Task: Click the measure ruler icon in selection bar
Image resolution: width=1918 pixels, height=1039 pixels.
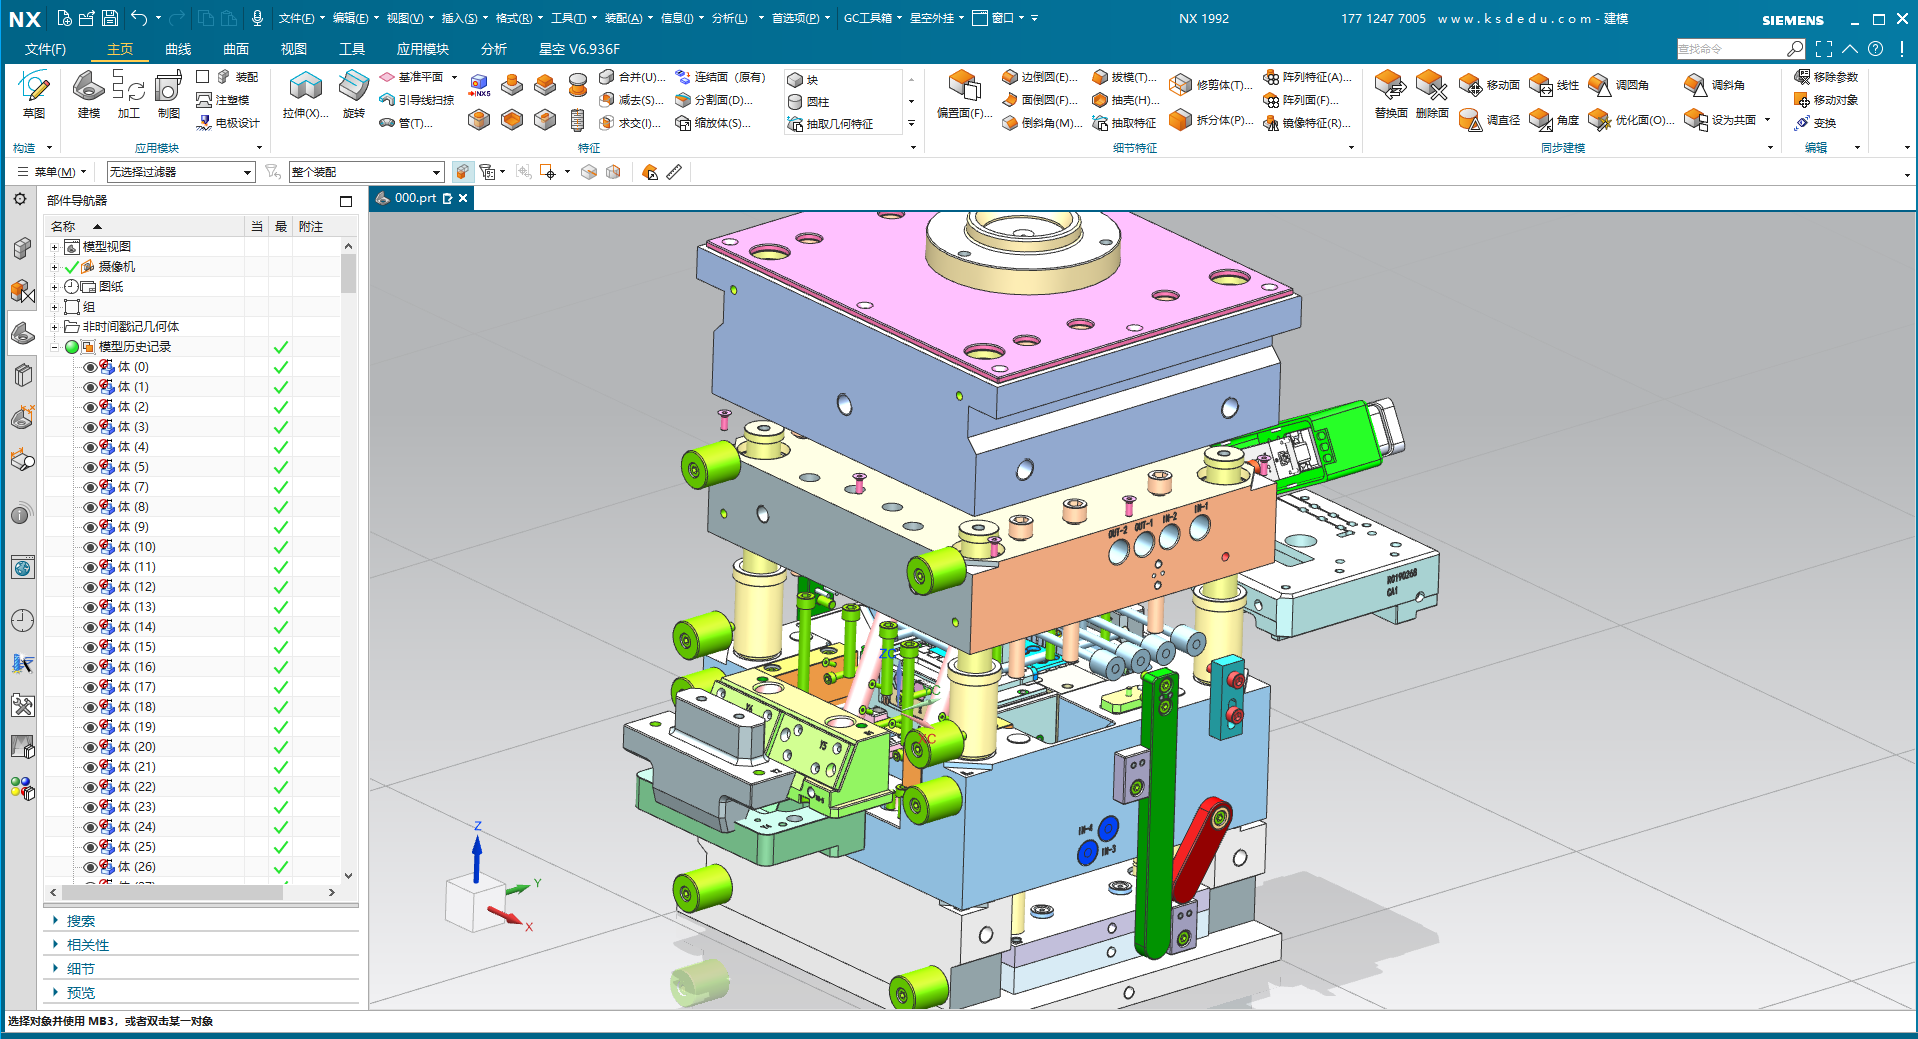Action: 675,172
